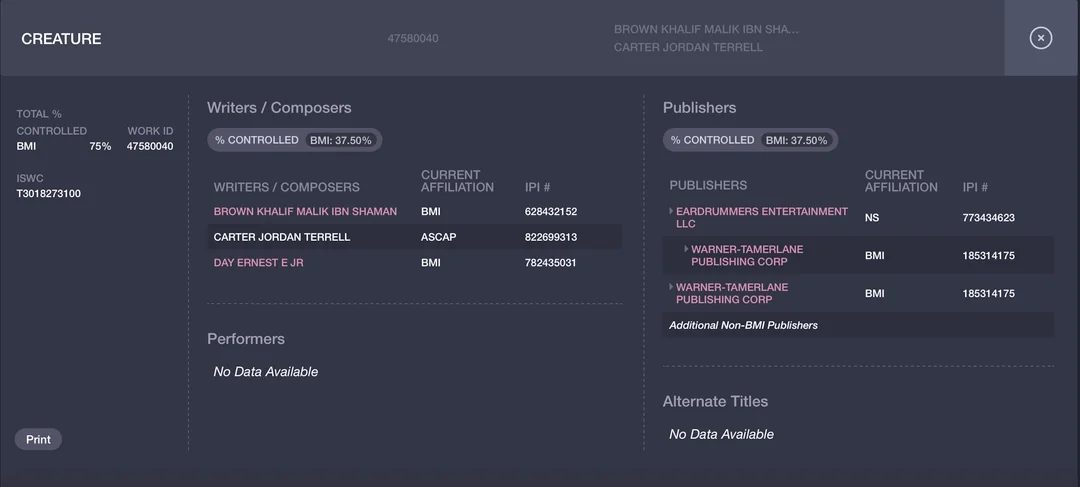Image resolution: width=1080 pixels, height=487 pixels.
Task: Click the writers BMI 37.50% controlled badge
Action: tap(340, 141)
